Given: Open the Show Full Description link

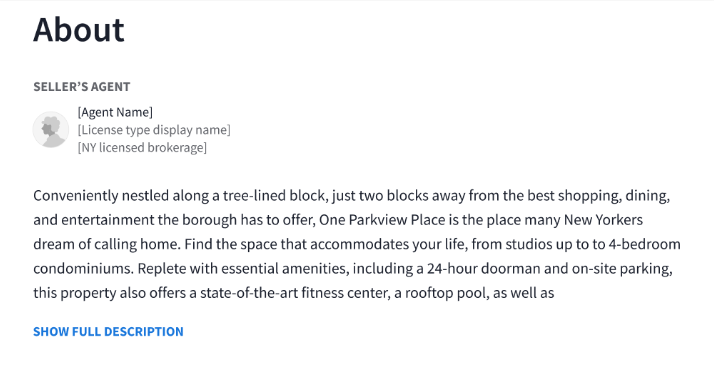Looking at the screenshot, I should coord(108,332).
